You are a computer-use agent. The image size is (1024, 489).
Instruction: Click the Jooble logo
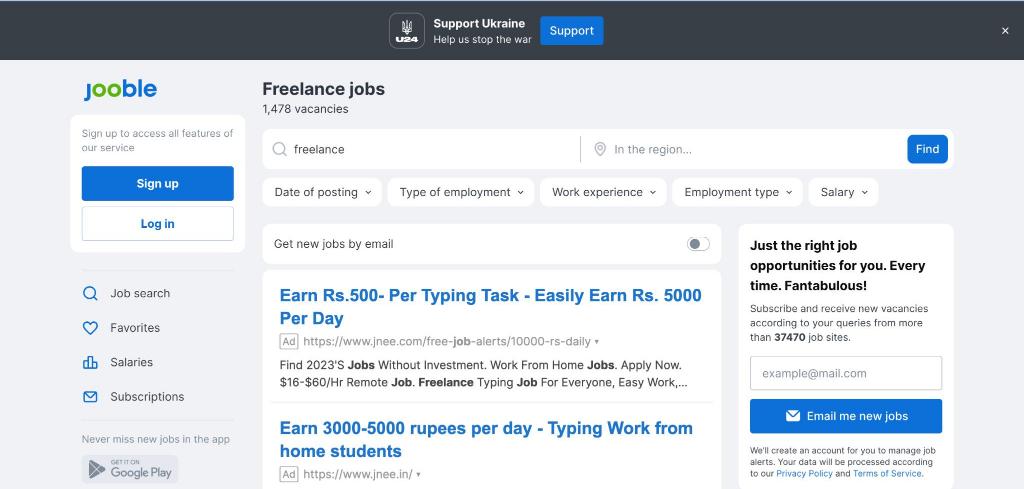120,89
